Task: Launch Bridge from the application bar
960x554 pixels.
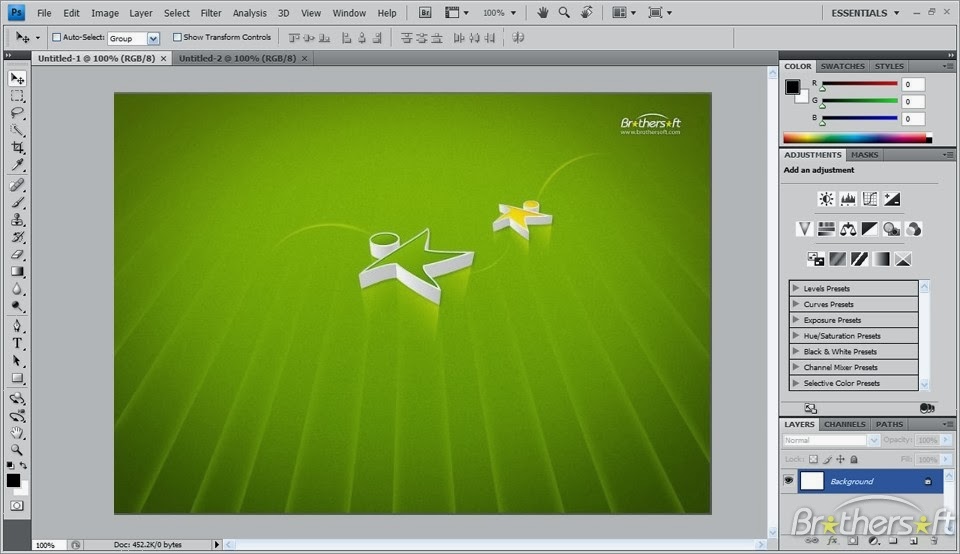Action: (425, 13)
